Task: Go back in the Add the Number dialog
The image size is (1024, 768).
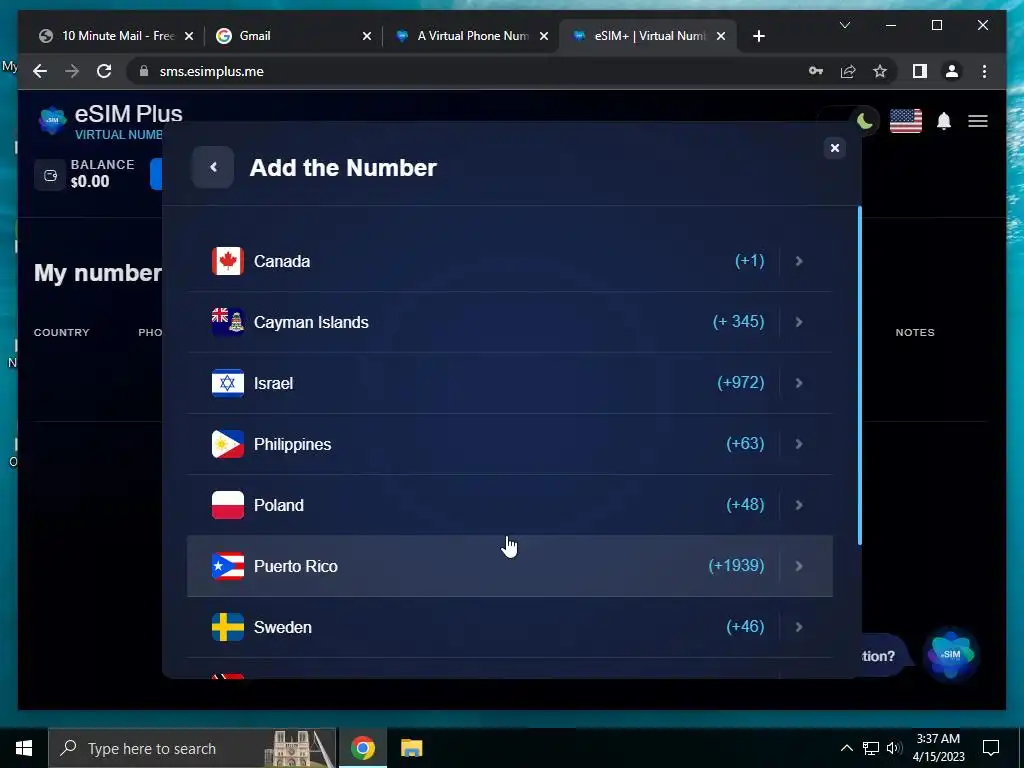Action: click(x=213, y=167)
